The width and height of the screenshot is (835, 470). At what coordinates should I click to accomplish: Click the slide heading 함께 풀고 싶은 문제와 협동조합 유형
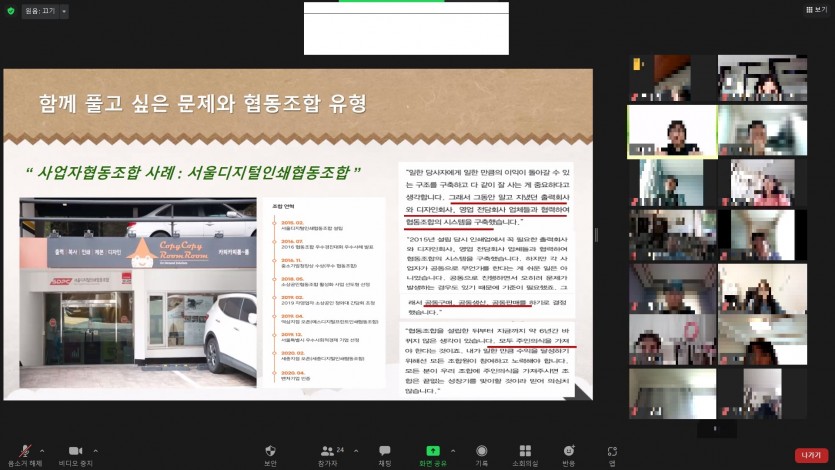203,103
